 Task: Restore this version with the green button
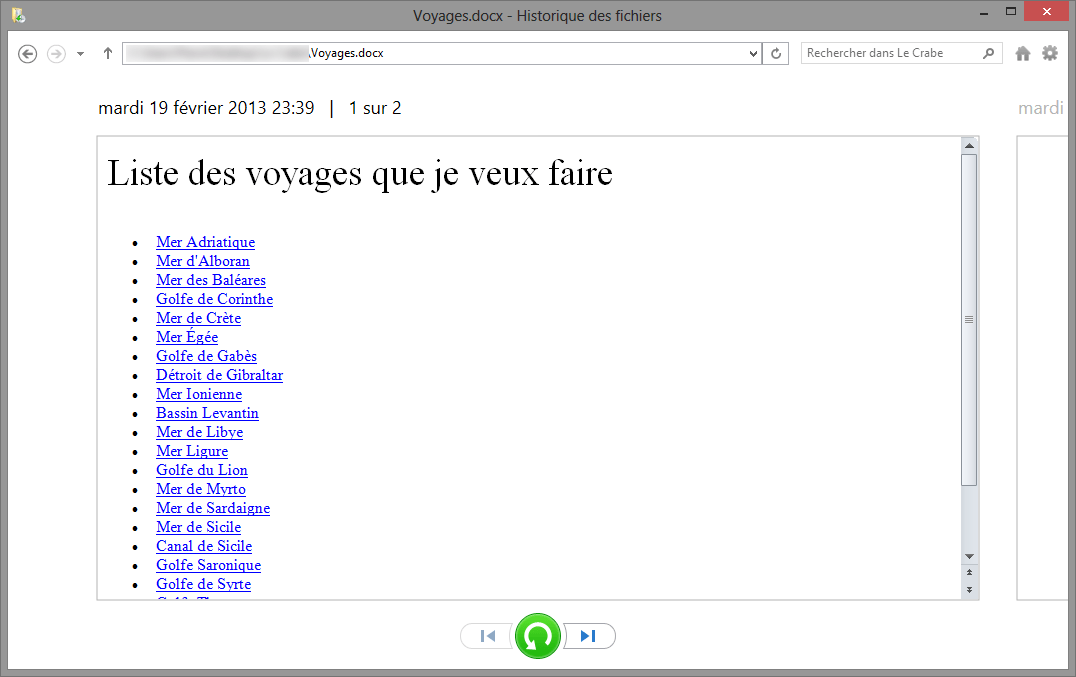pyautogui.click(x=537, y=636)
